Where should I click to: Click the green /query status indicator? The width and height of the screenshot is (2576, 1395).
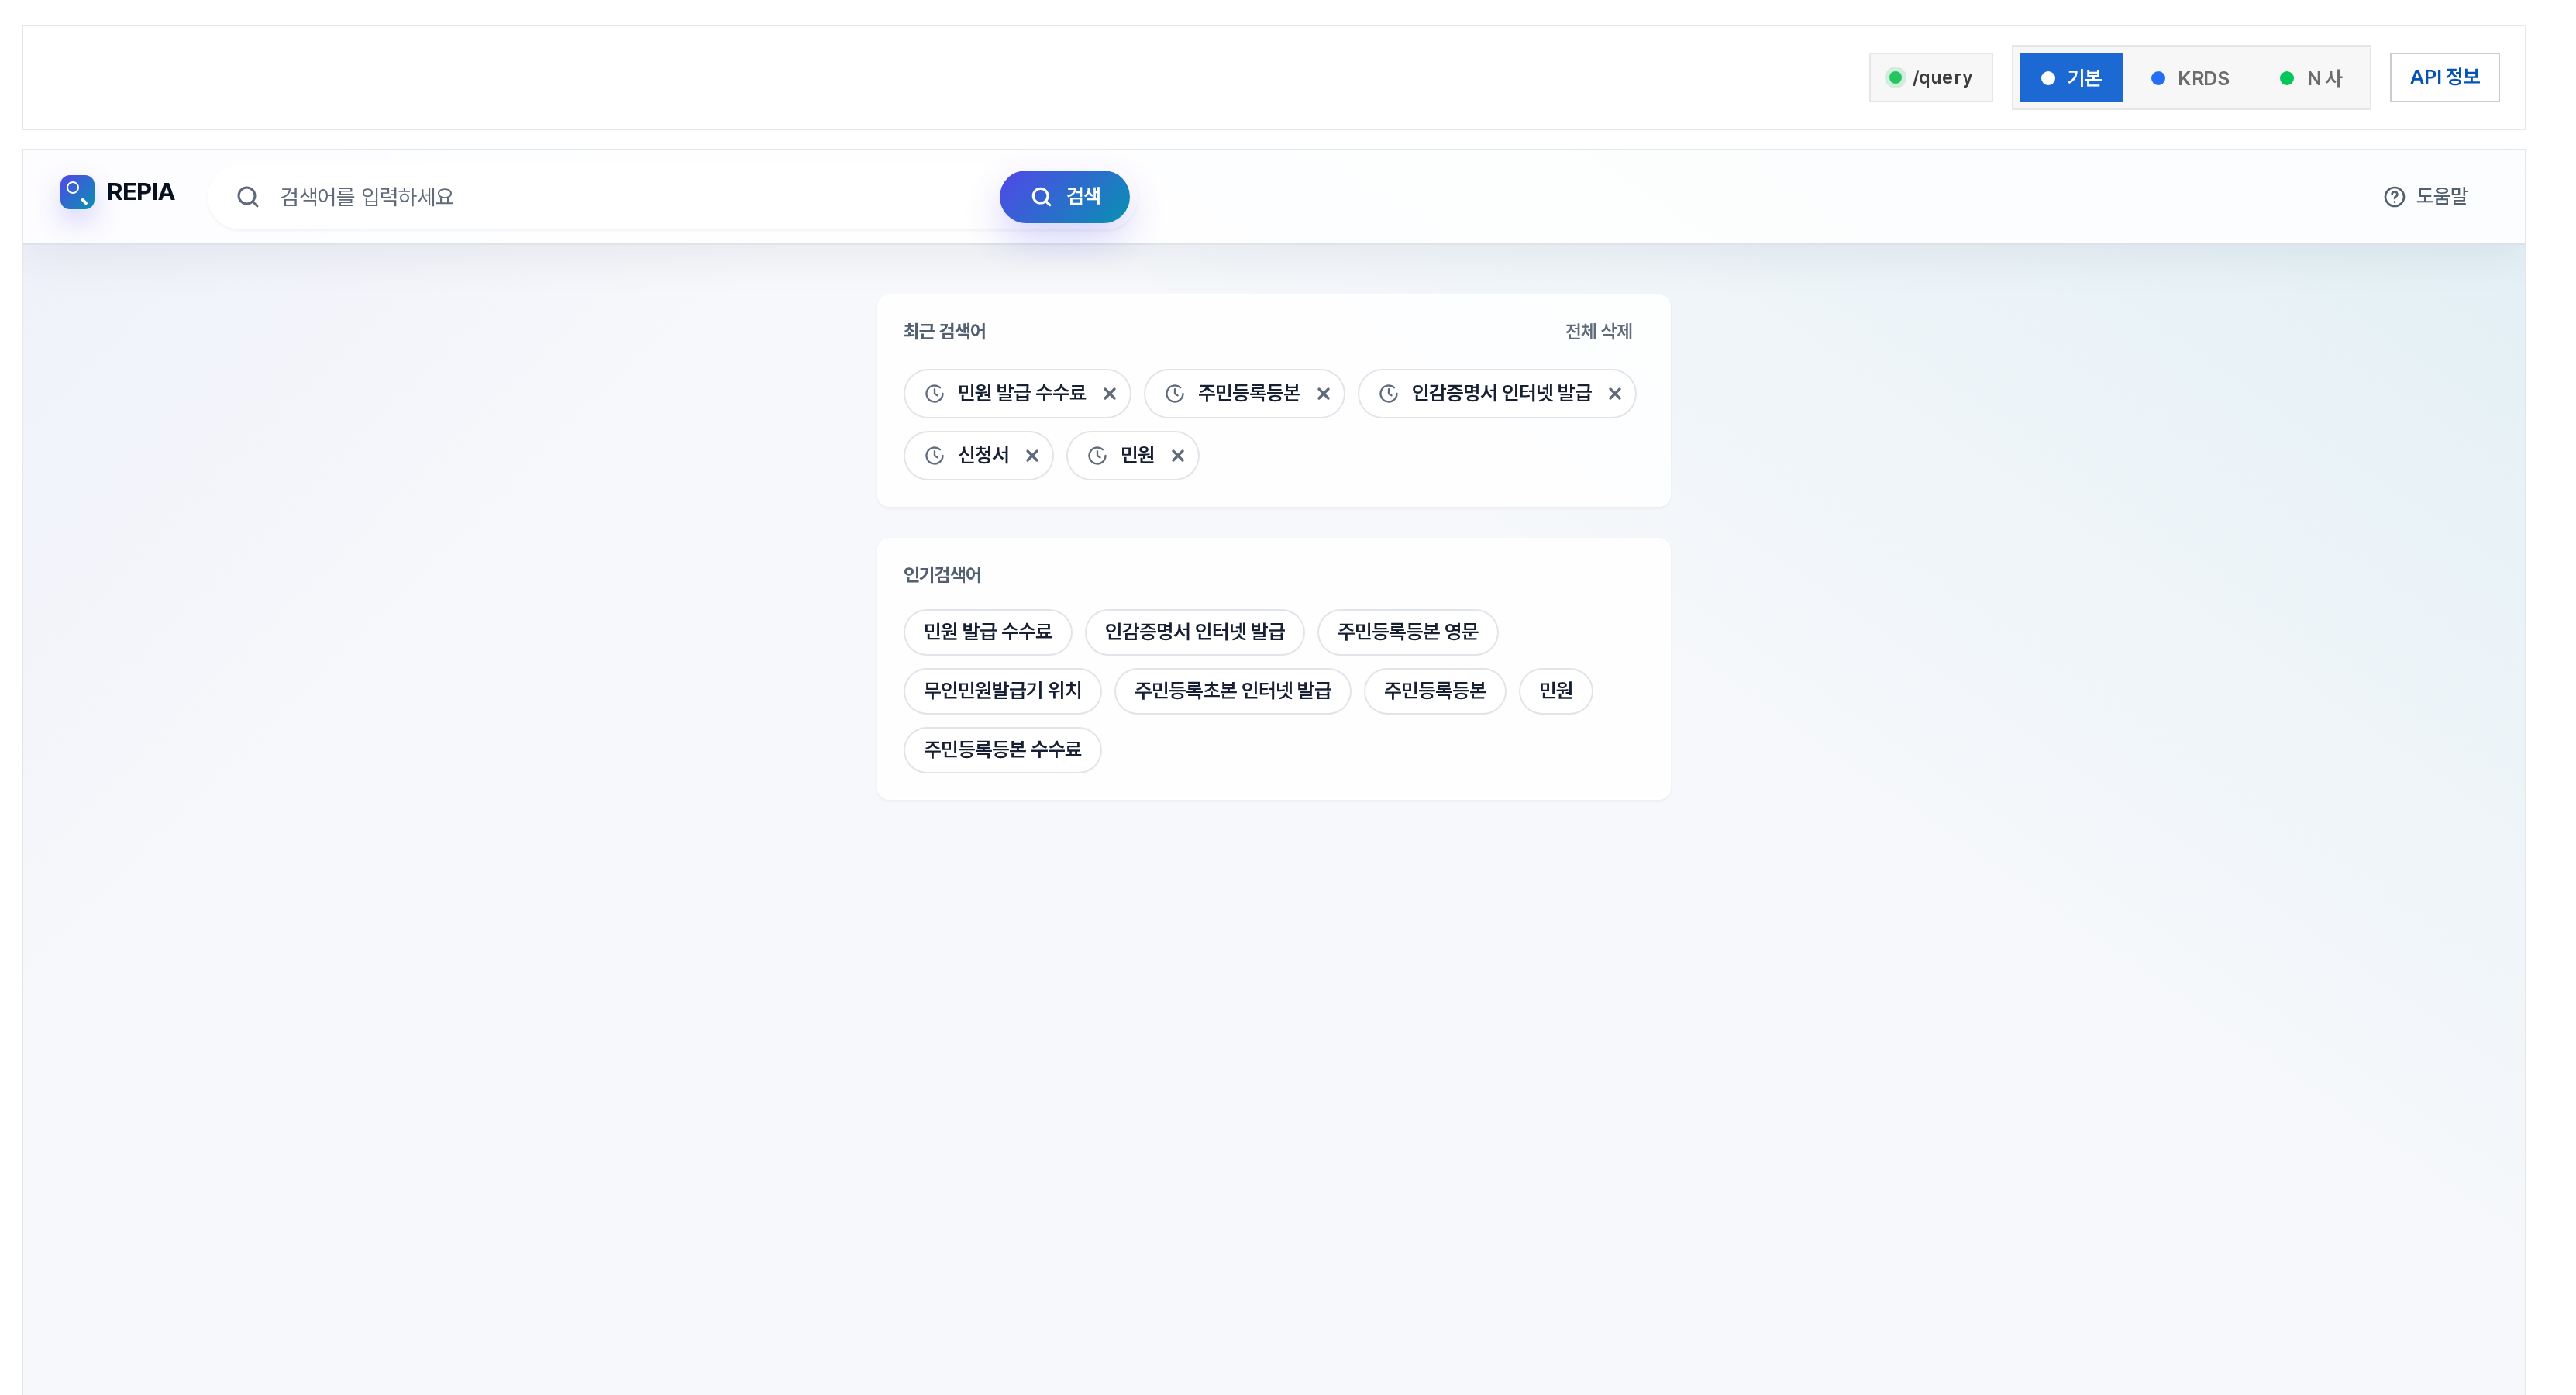click(x=1895, y=78)
